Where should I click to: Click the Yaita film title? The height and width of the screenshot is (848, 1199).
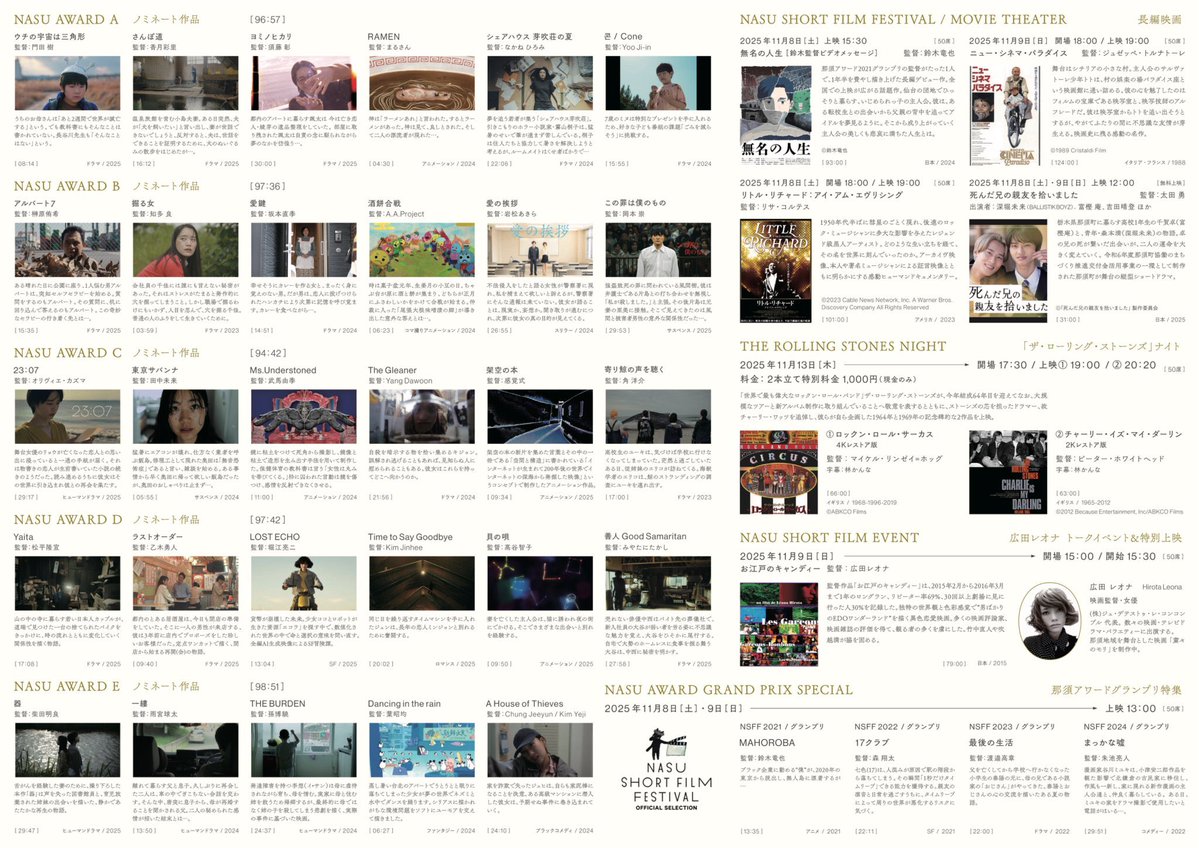24,537
